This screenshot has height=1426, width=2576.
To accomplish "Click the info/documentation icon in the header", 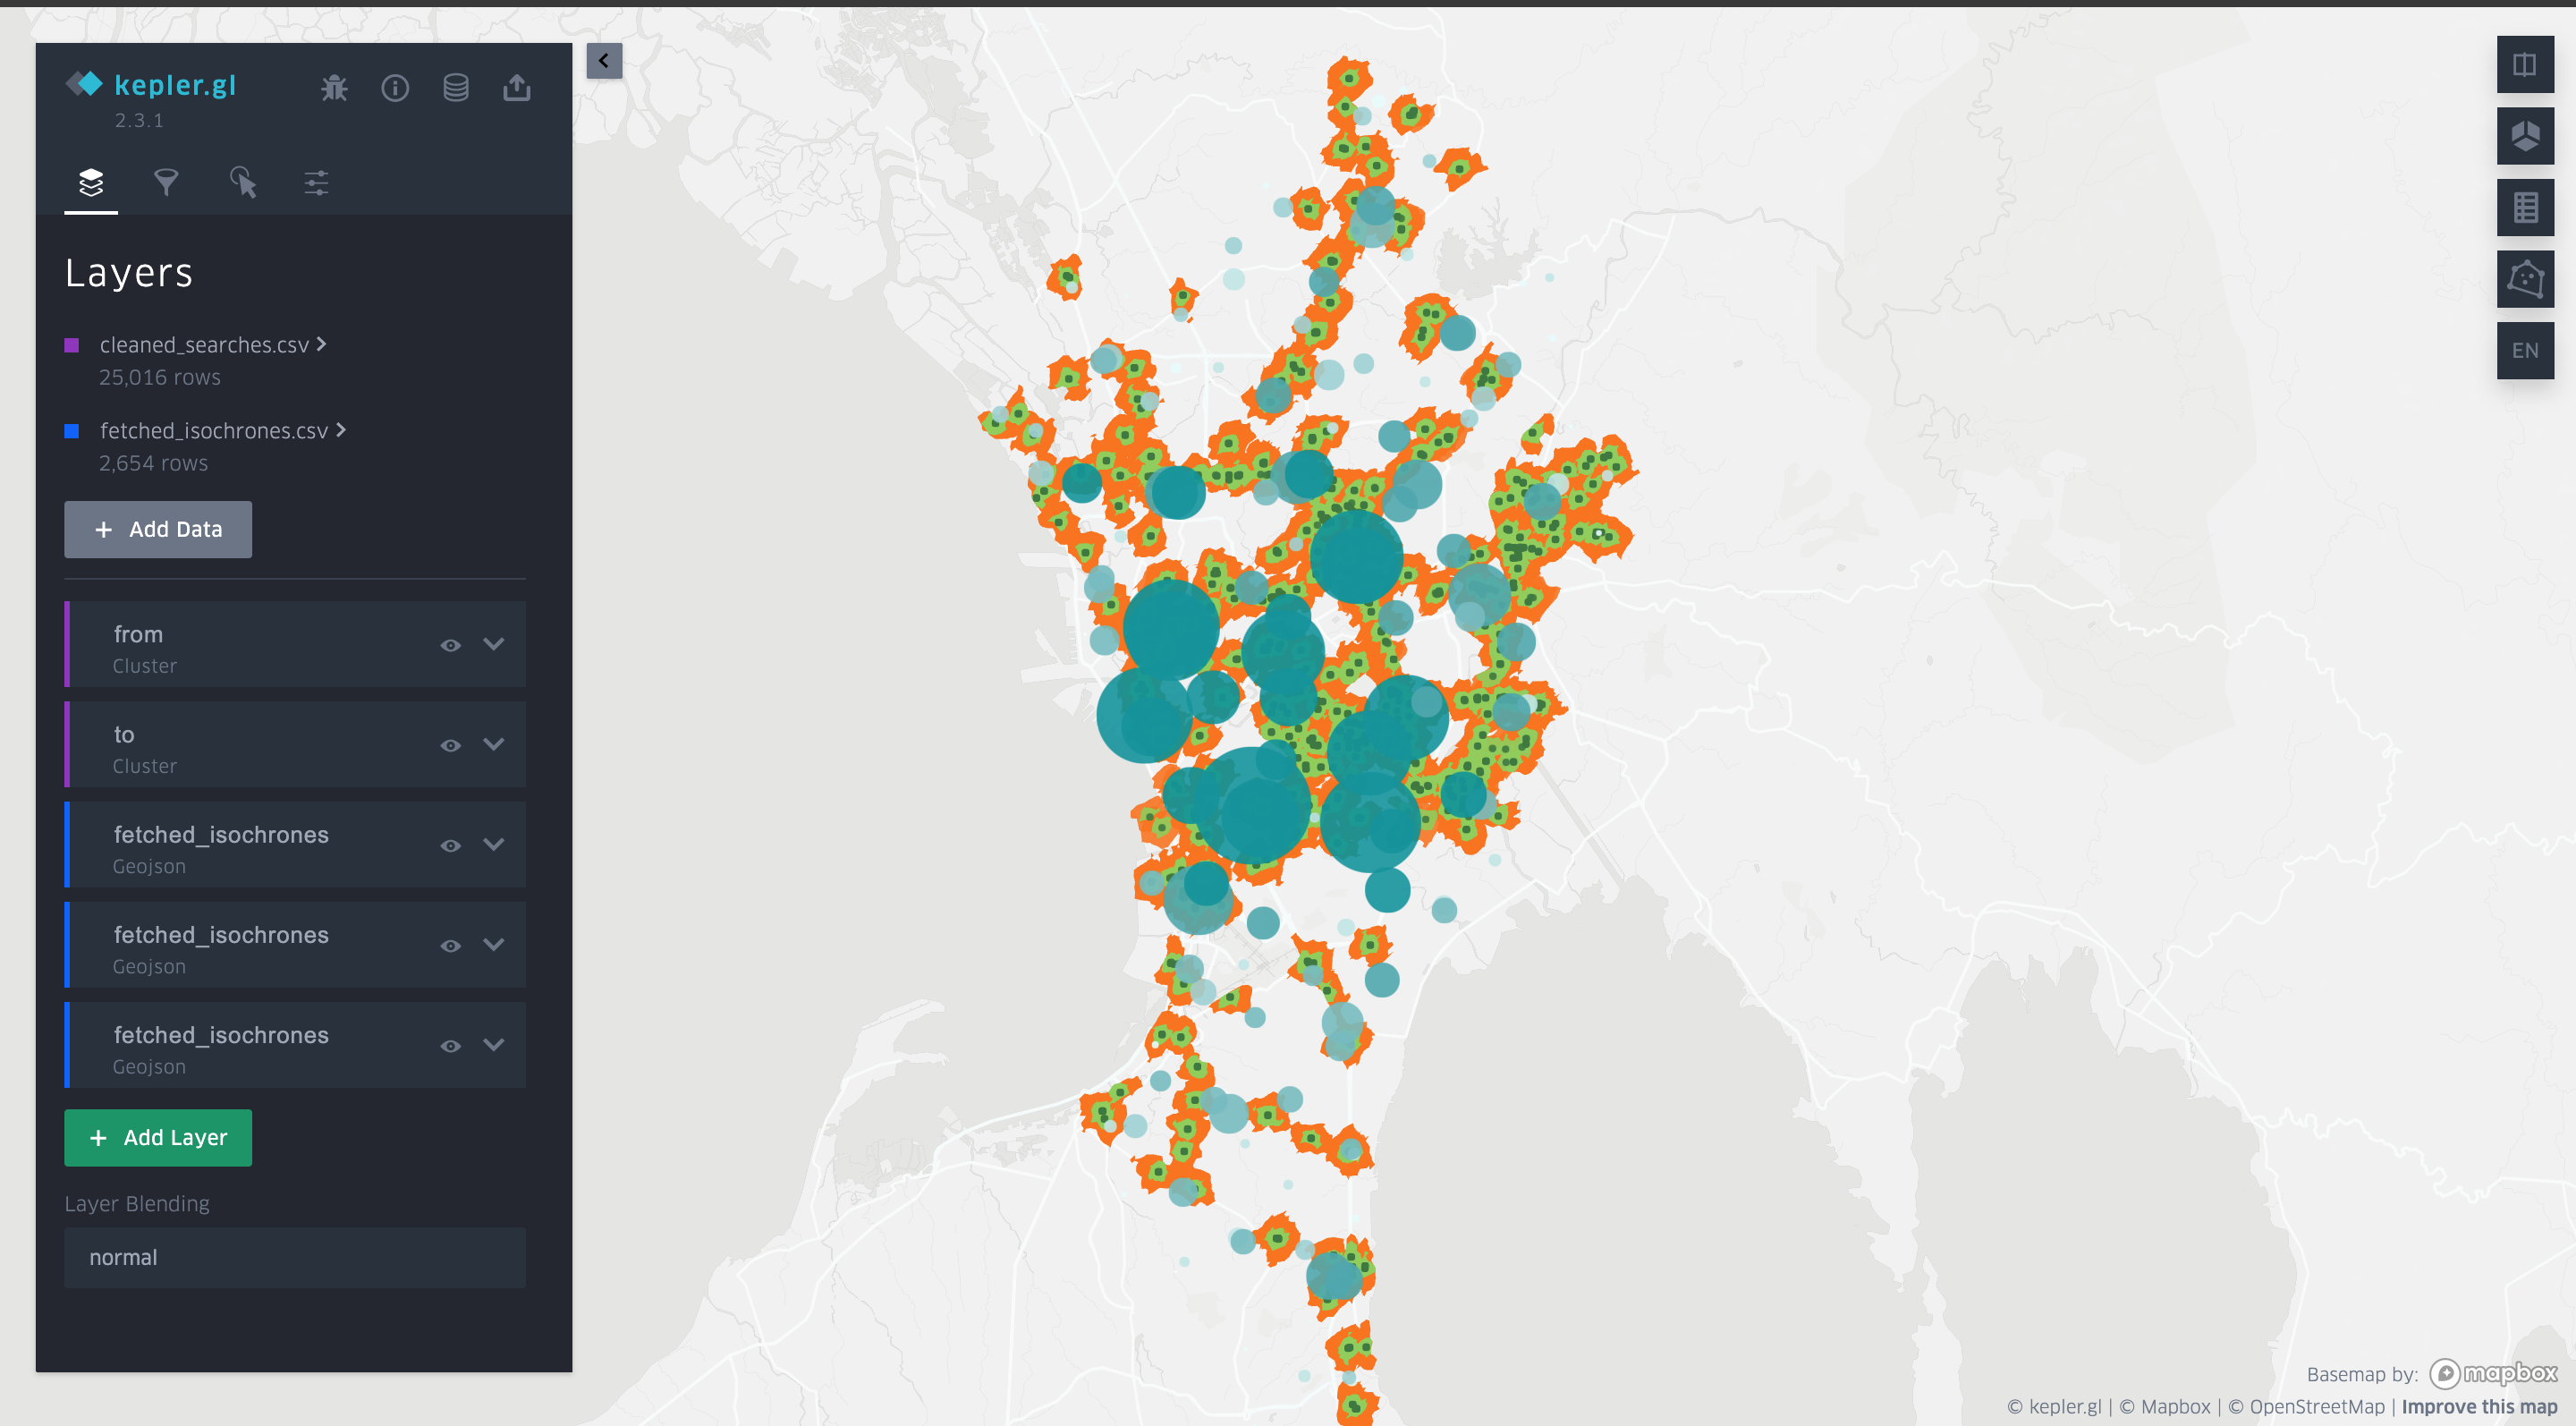I will tap(395, 88).
